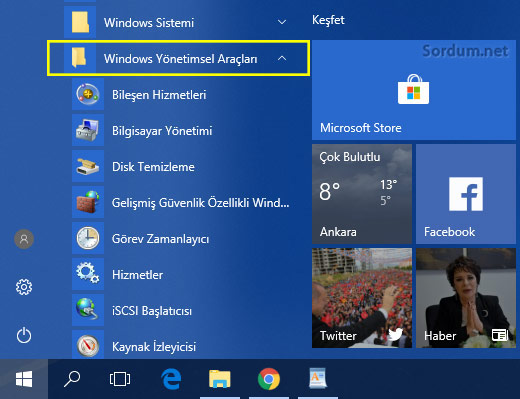Open the Facebook tile label
520x399 pixels.
coord(449,232)
